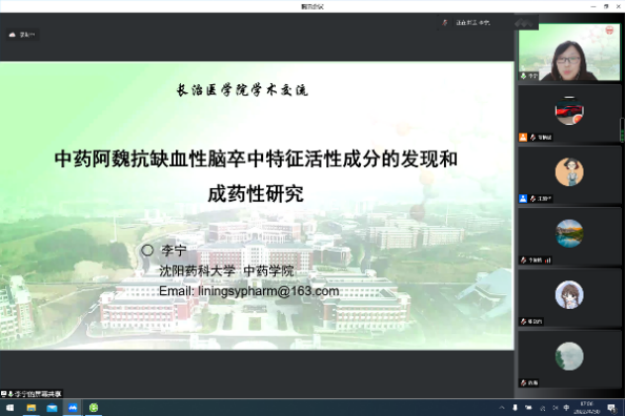Open the blue Tencent Meeting taskbar icon
The height and width of the screenshot is (417, 625).
click(72, 408)
